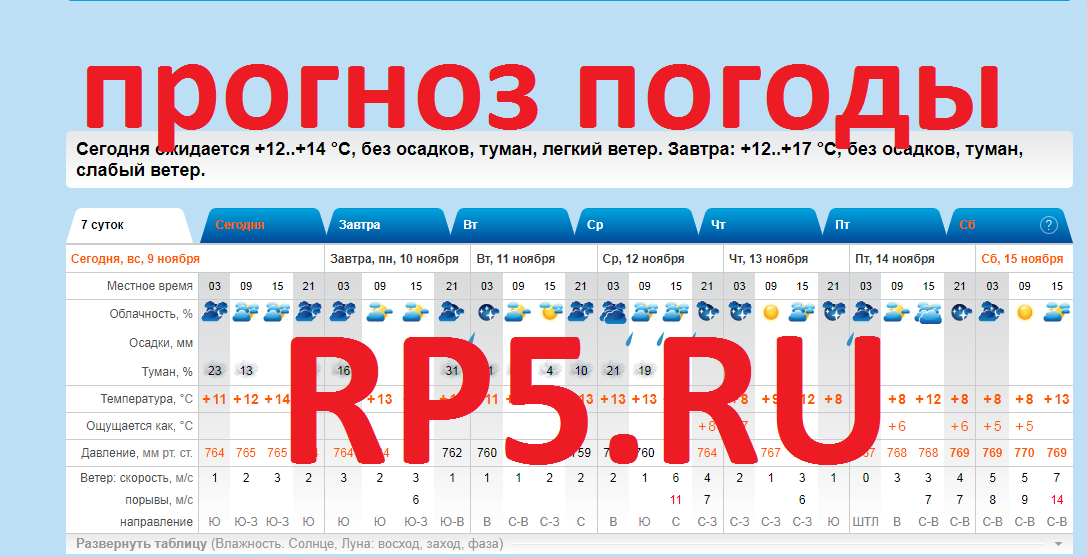Click Wednesday 21:00 night cloud icon
Screen dimensions: 1087x557
click(x=707, y=312)
